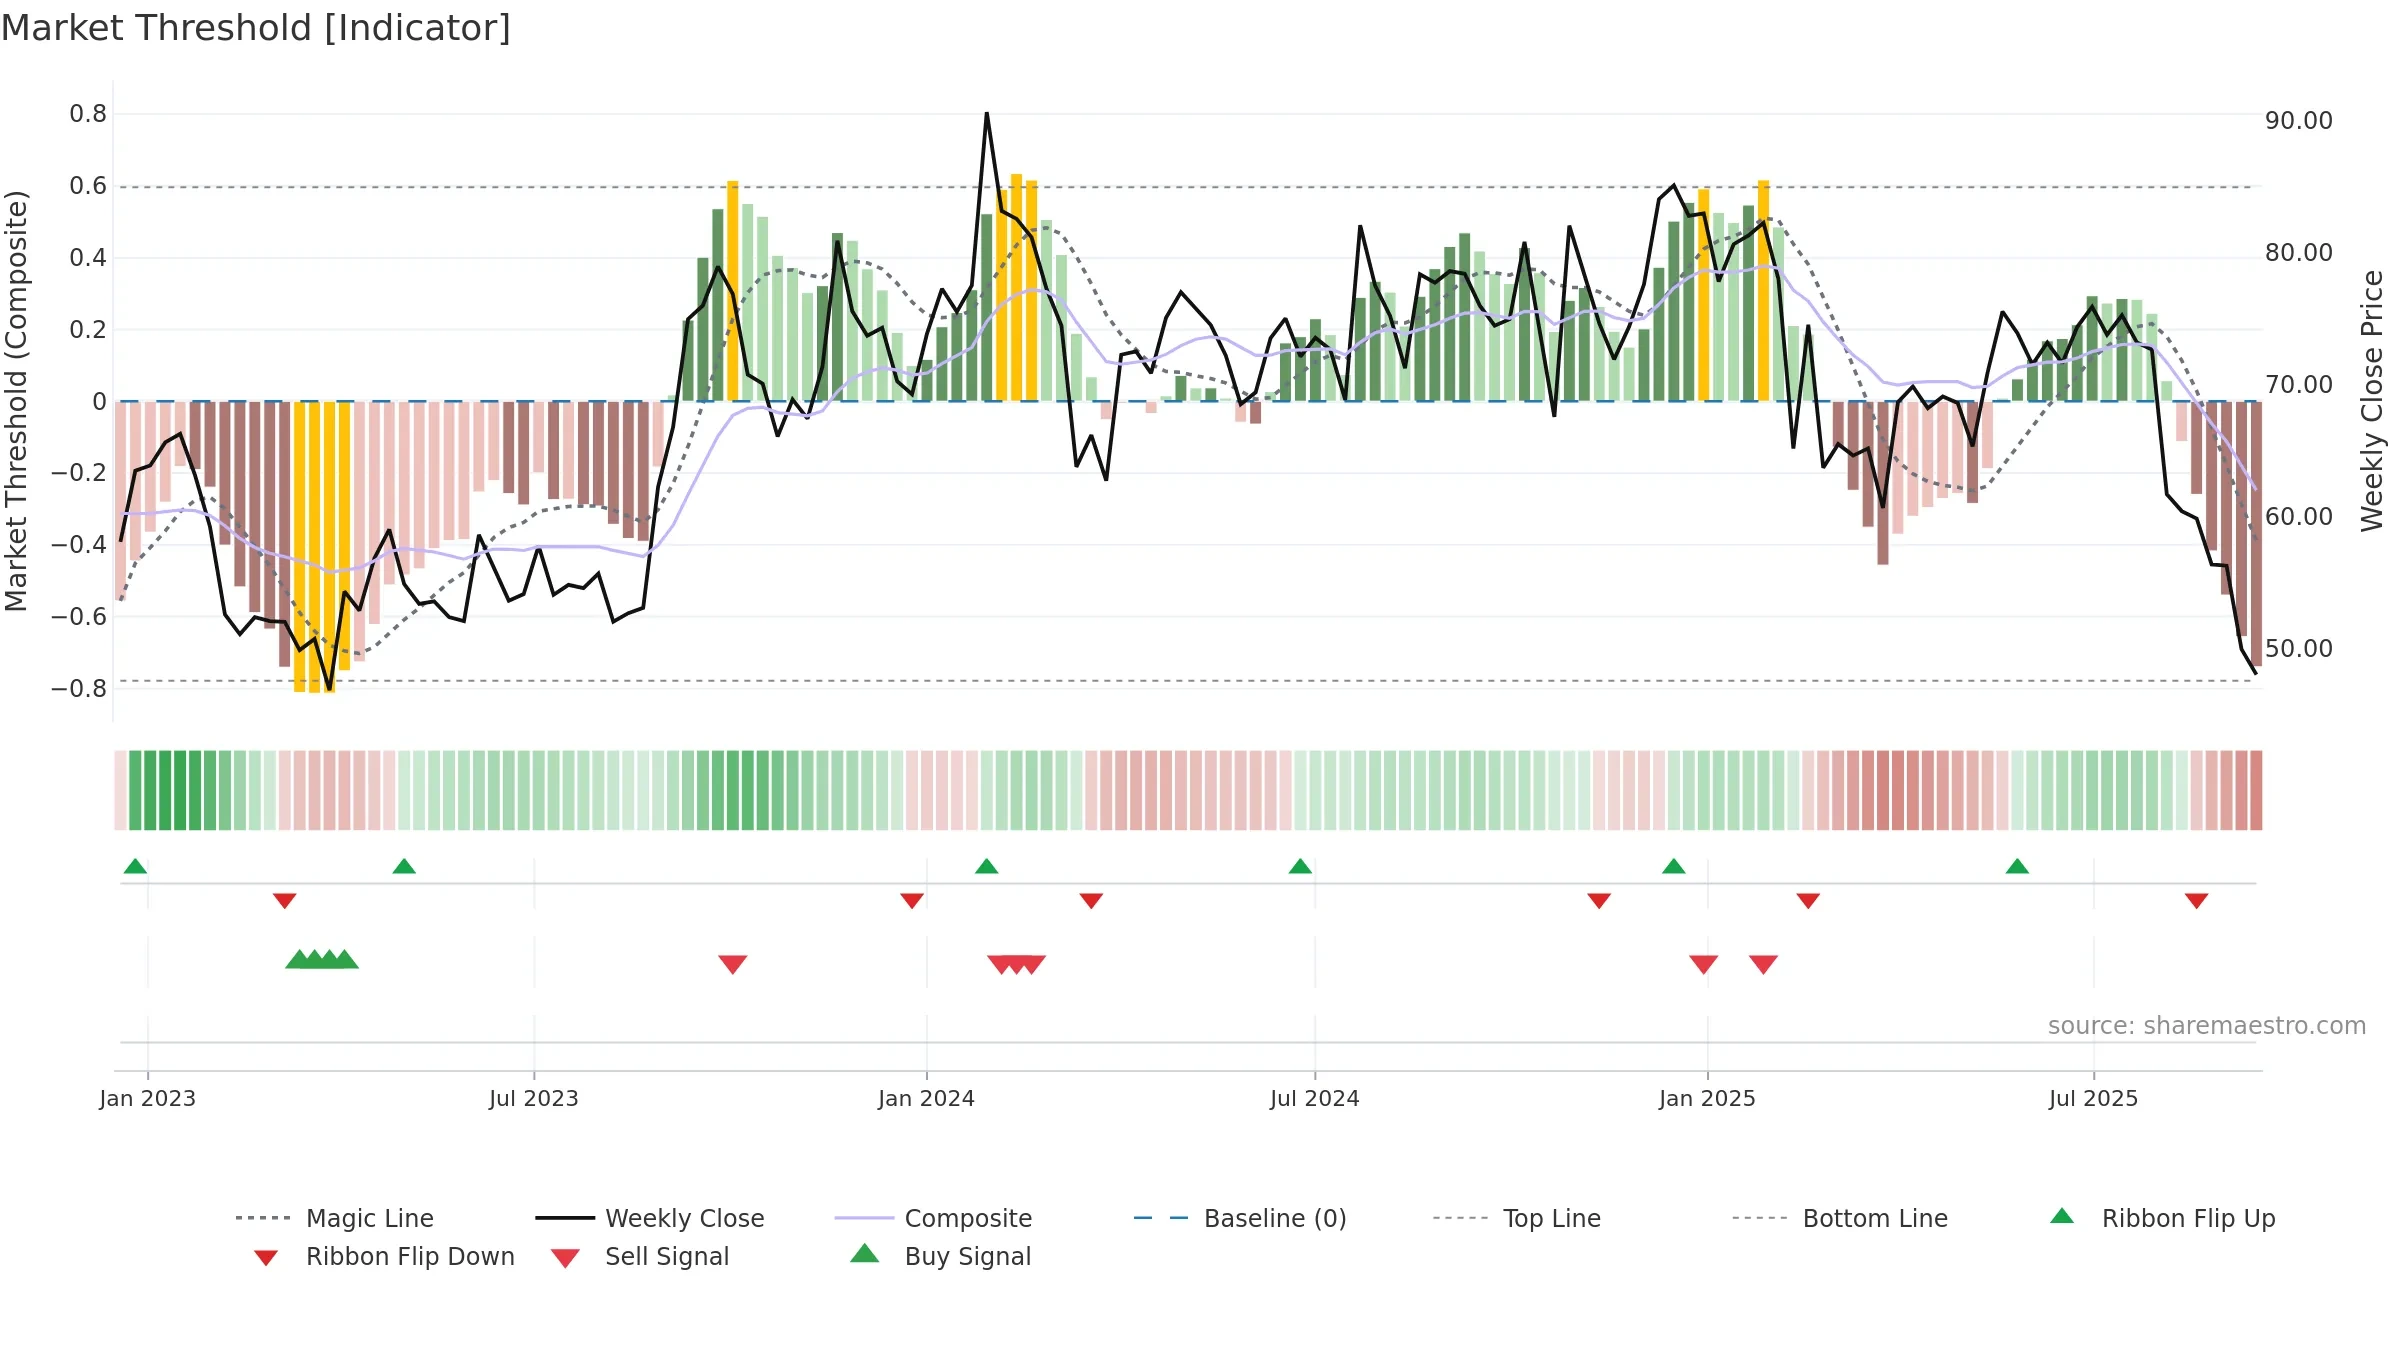Click the Ribbon Flip Down marker in Mar 2024
The height and width of the screenshot is (1350, 2400).
tap(1091, 901)
